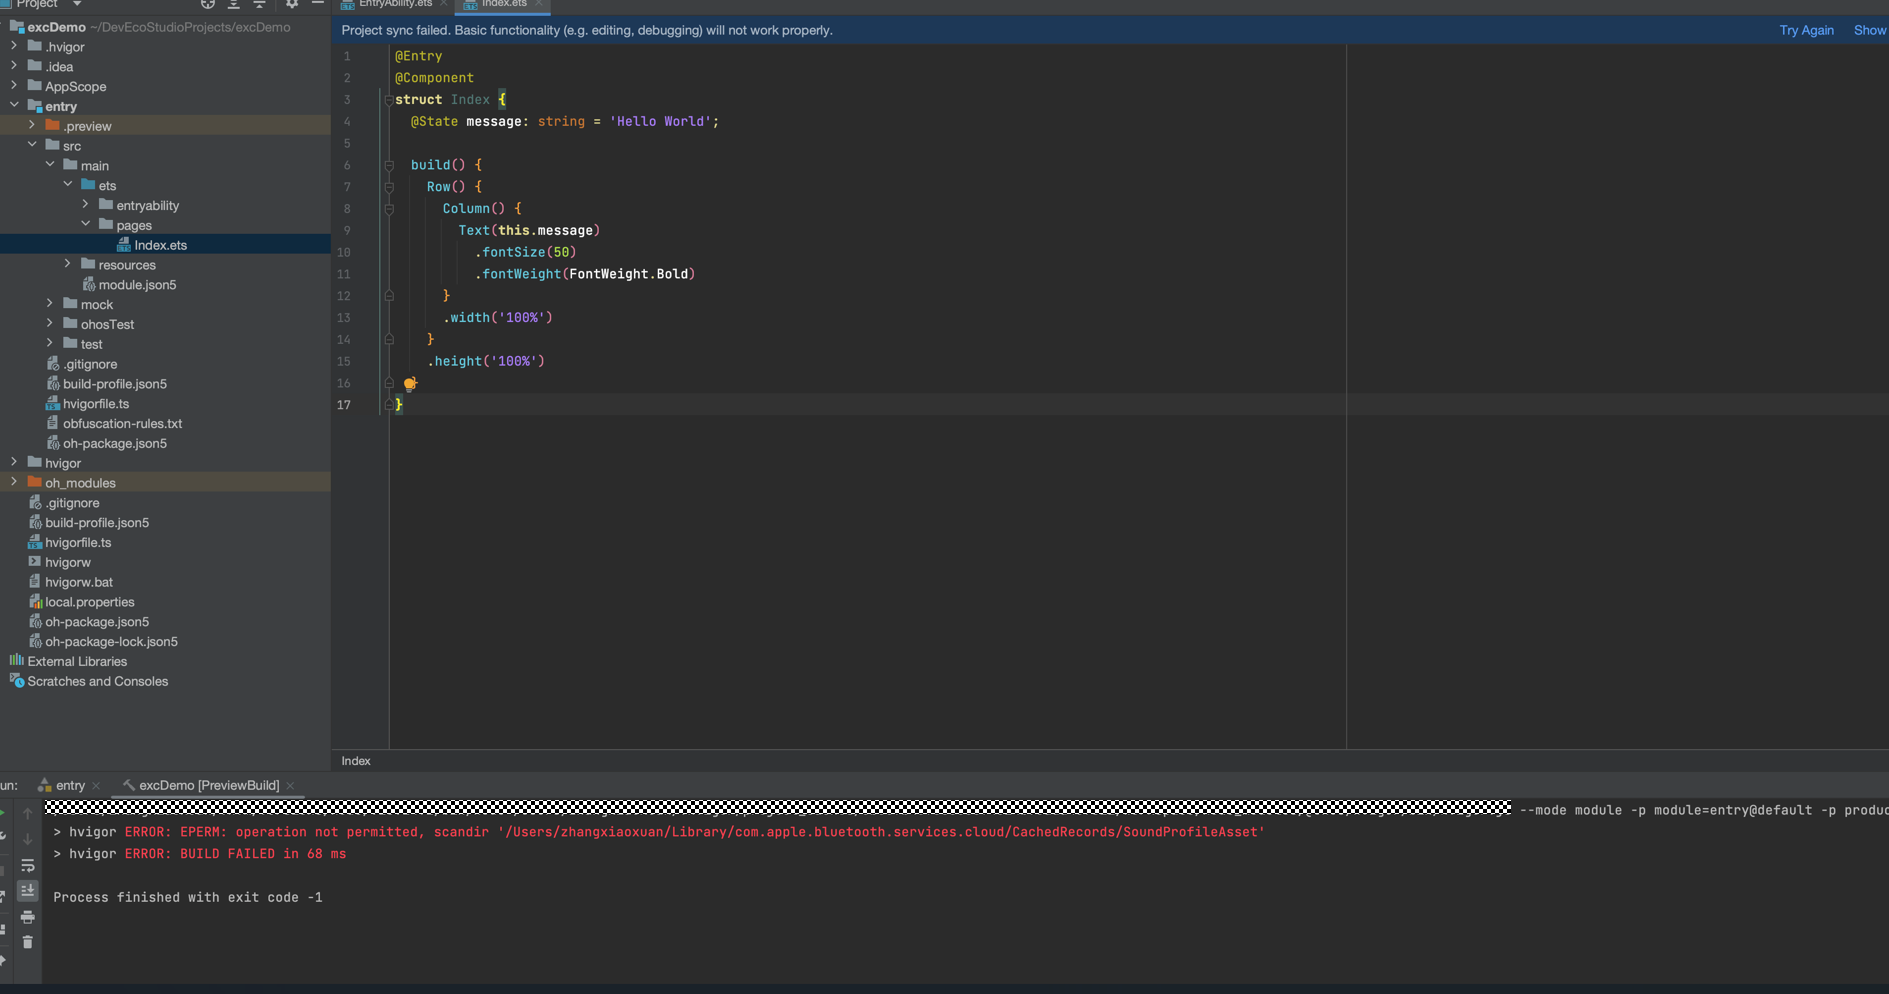Open the Project view dropdown
This screenshot has width=1889, height=994.
(x=77, y=5)
